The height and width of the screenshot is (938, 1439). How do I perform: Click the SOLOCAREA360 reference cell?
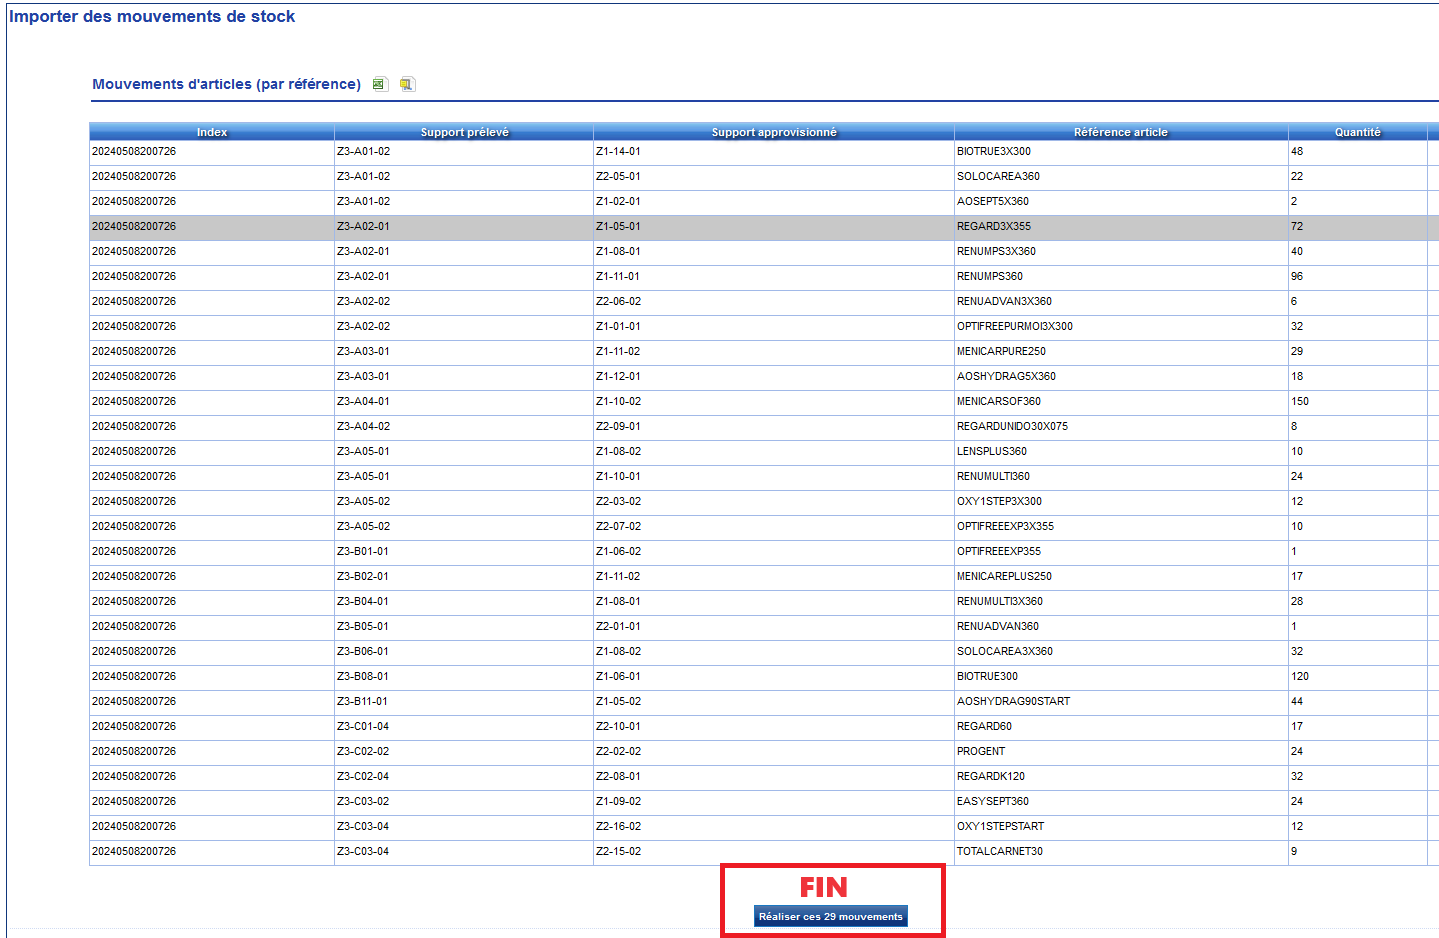tap(998, 177)
